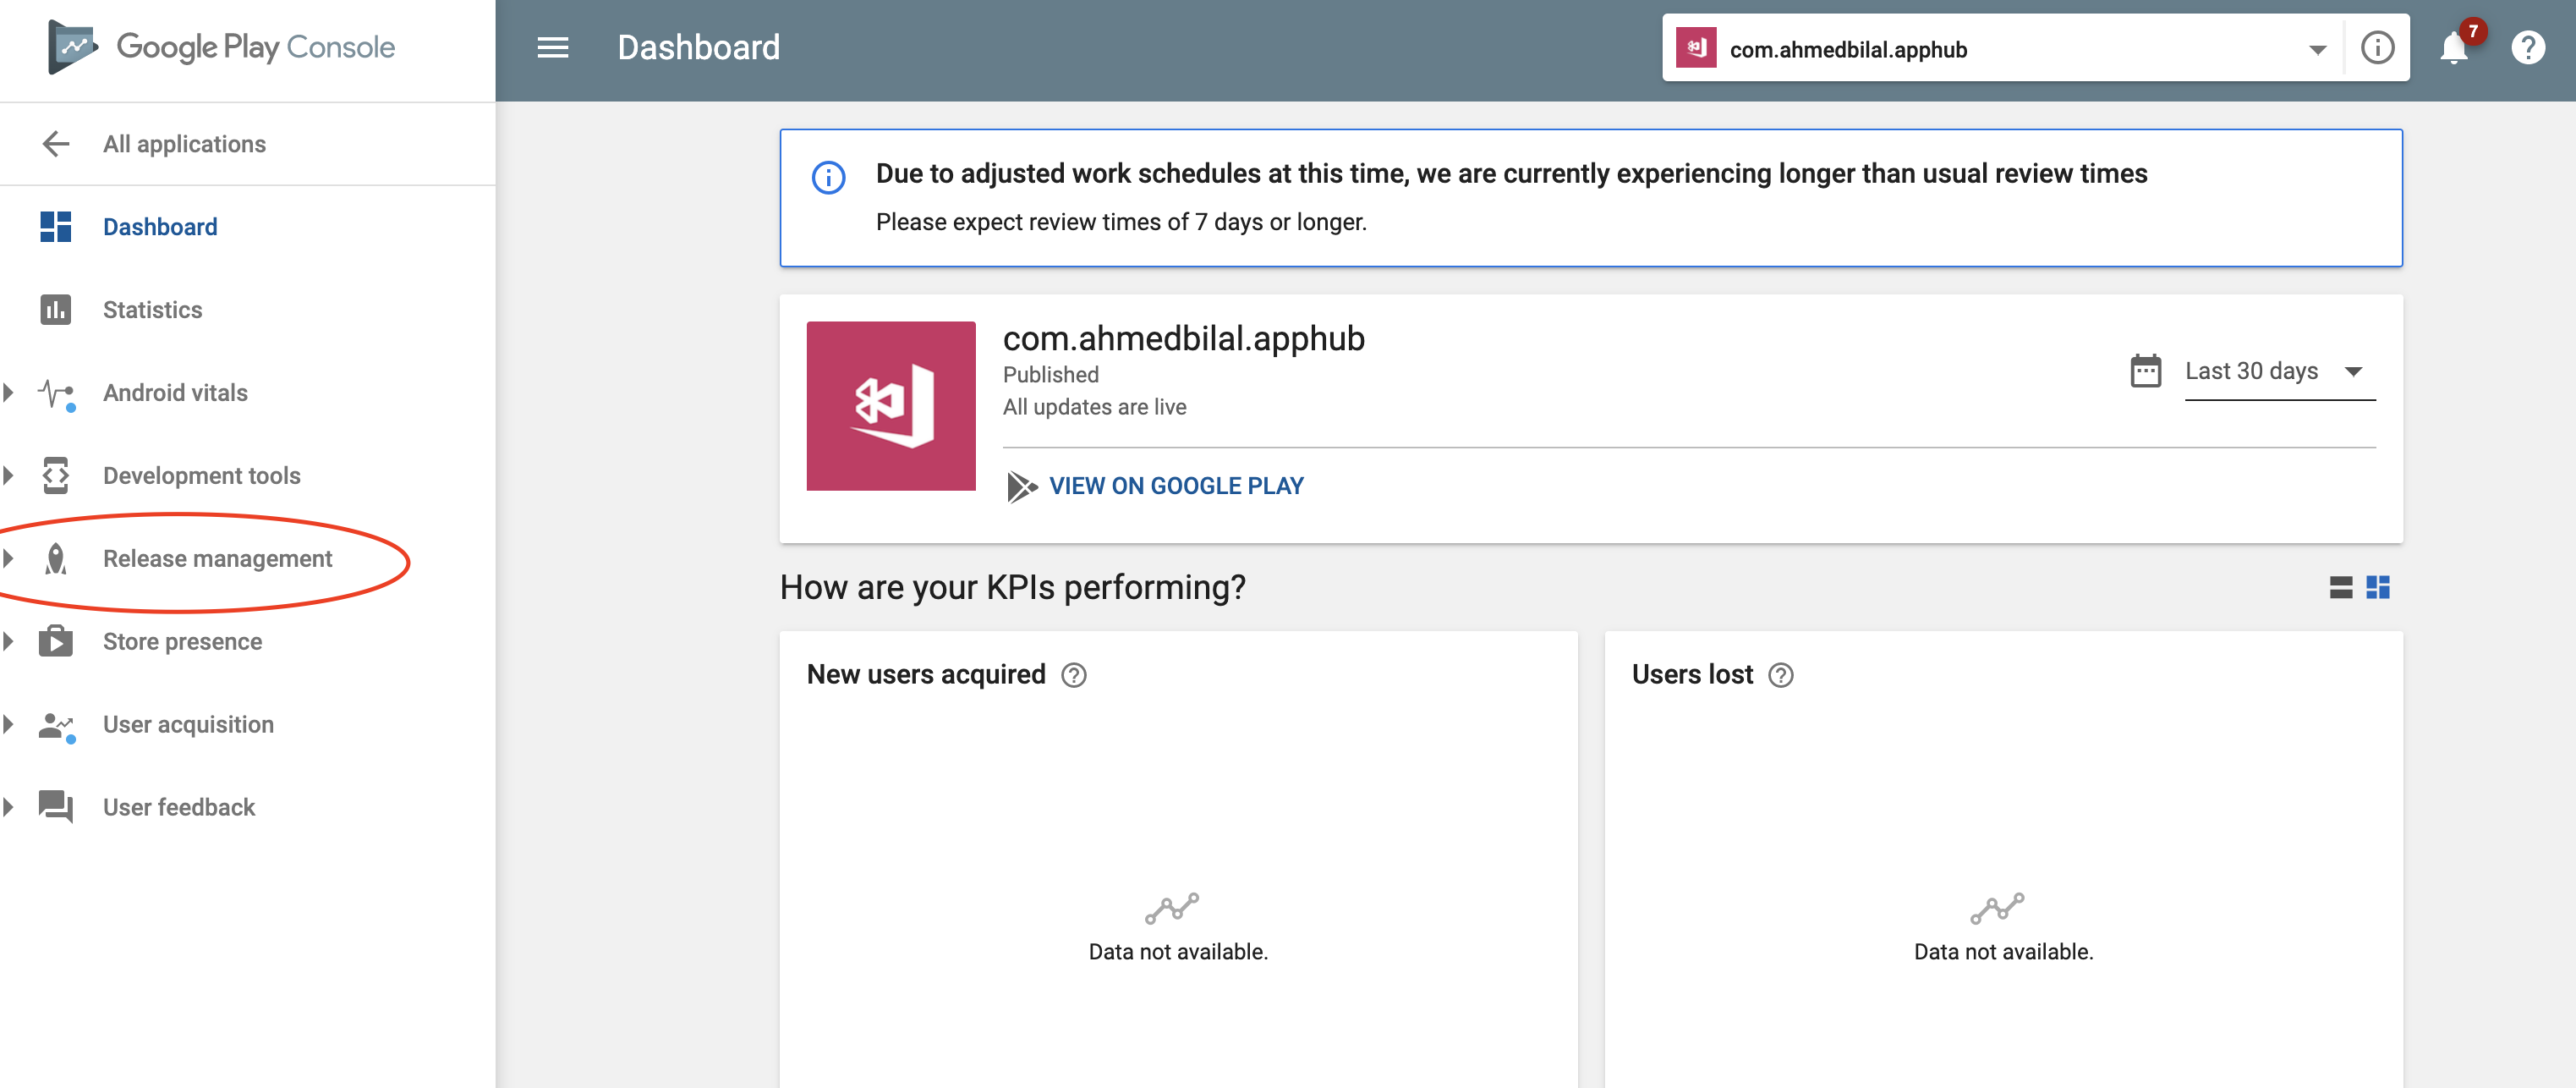2576x1088 pixels.
Task: Open the help question mark icon
Action: [x=2529, y=47]
